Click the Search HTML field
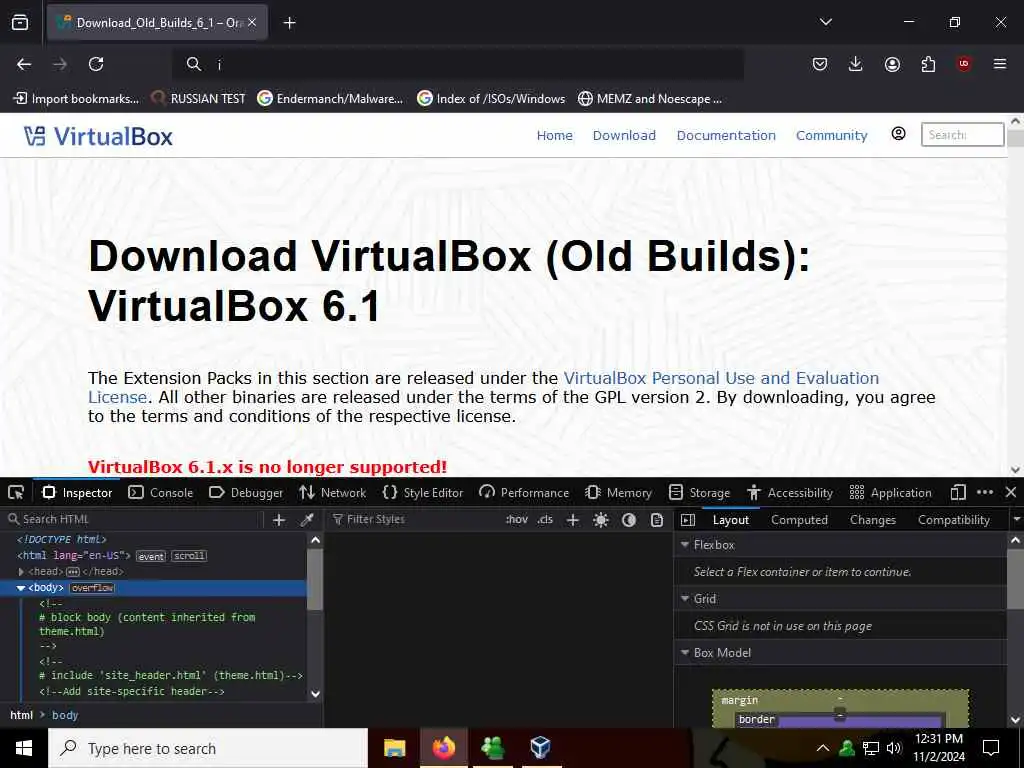Viewport: 1024px width, 768px height. [134, 519]
